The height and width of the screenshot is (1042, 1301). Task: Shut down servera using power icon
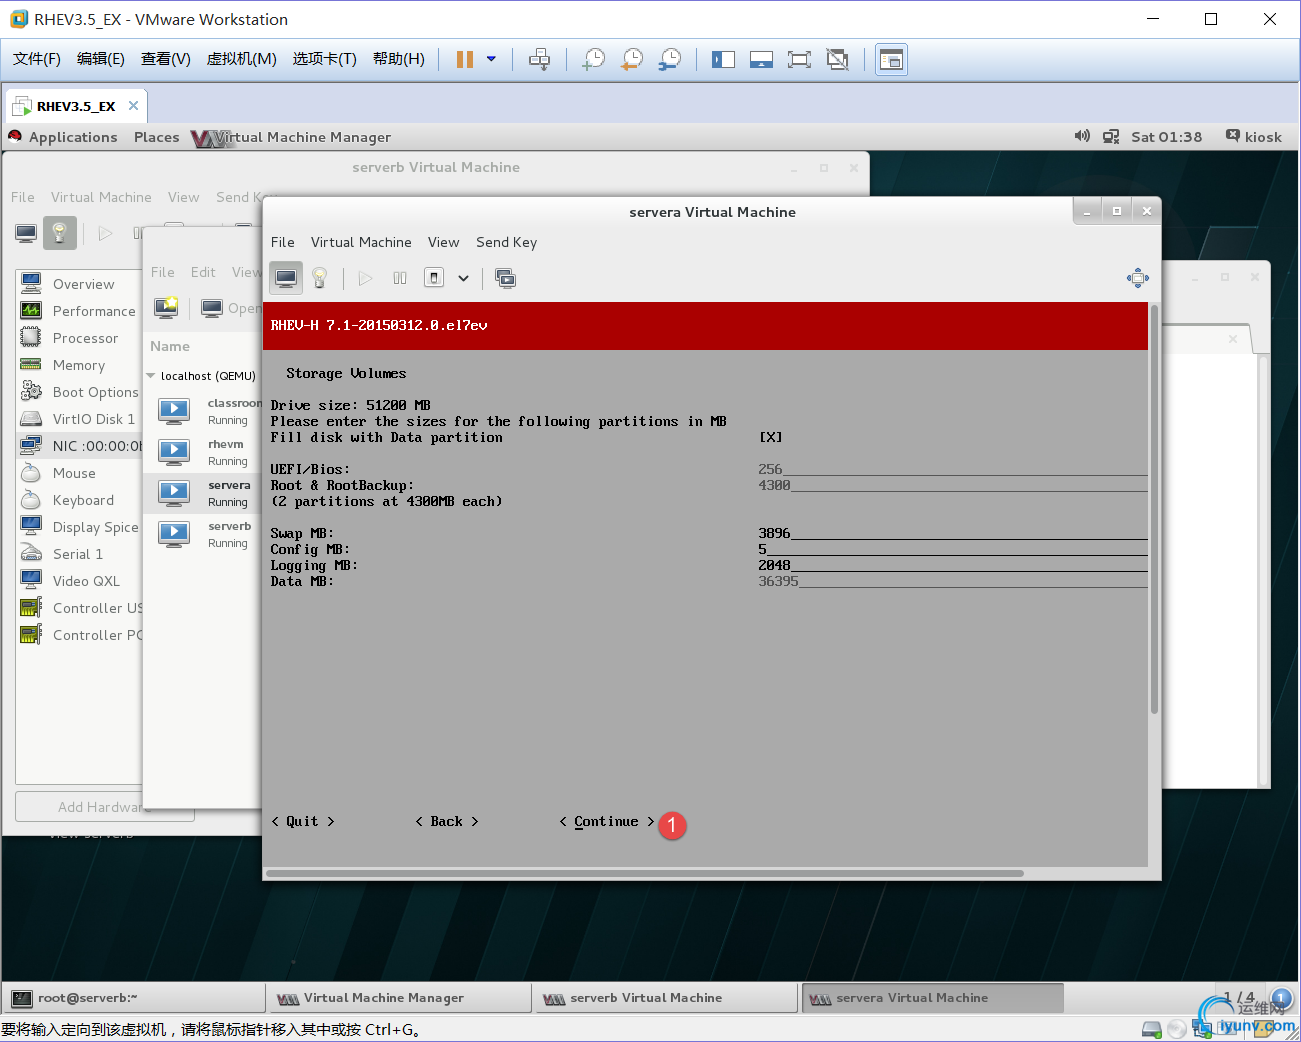click(x=434, y=278)
